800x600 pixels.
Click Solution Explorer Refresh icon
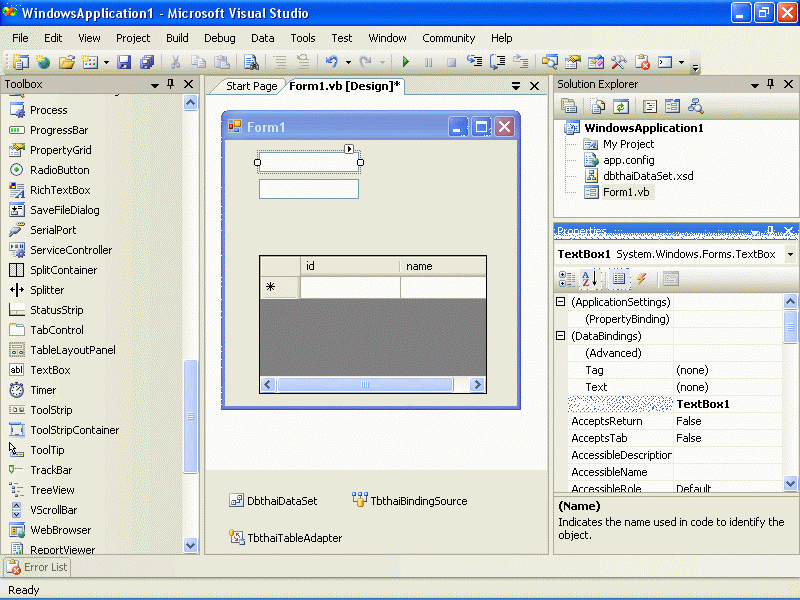[621, 106]
